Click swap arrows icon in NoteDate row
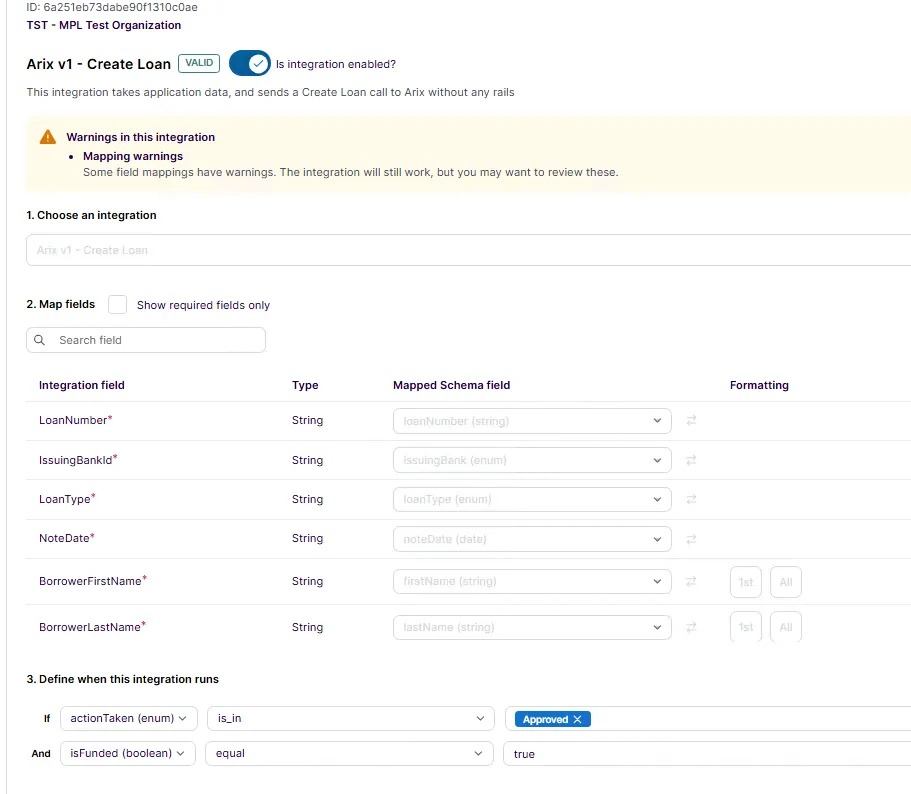The width and height of the screenshot is (911, 794). click(691, 539)
